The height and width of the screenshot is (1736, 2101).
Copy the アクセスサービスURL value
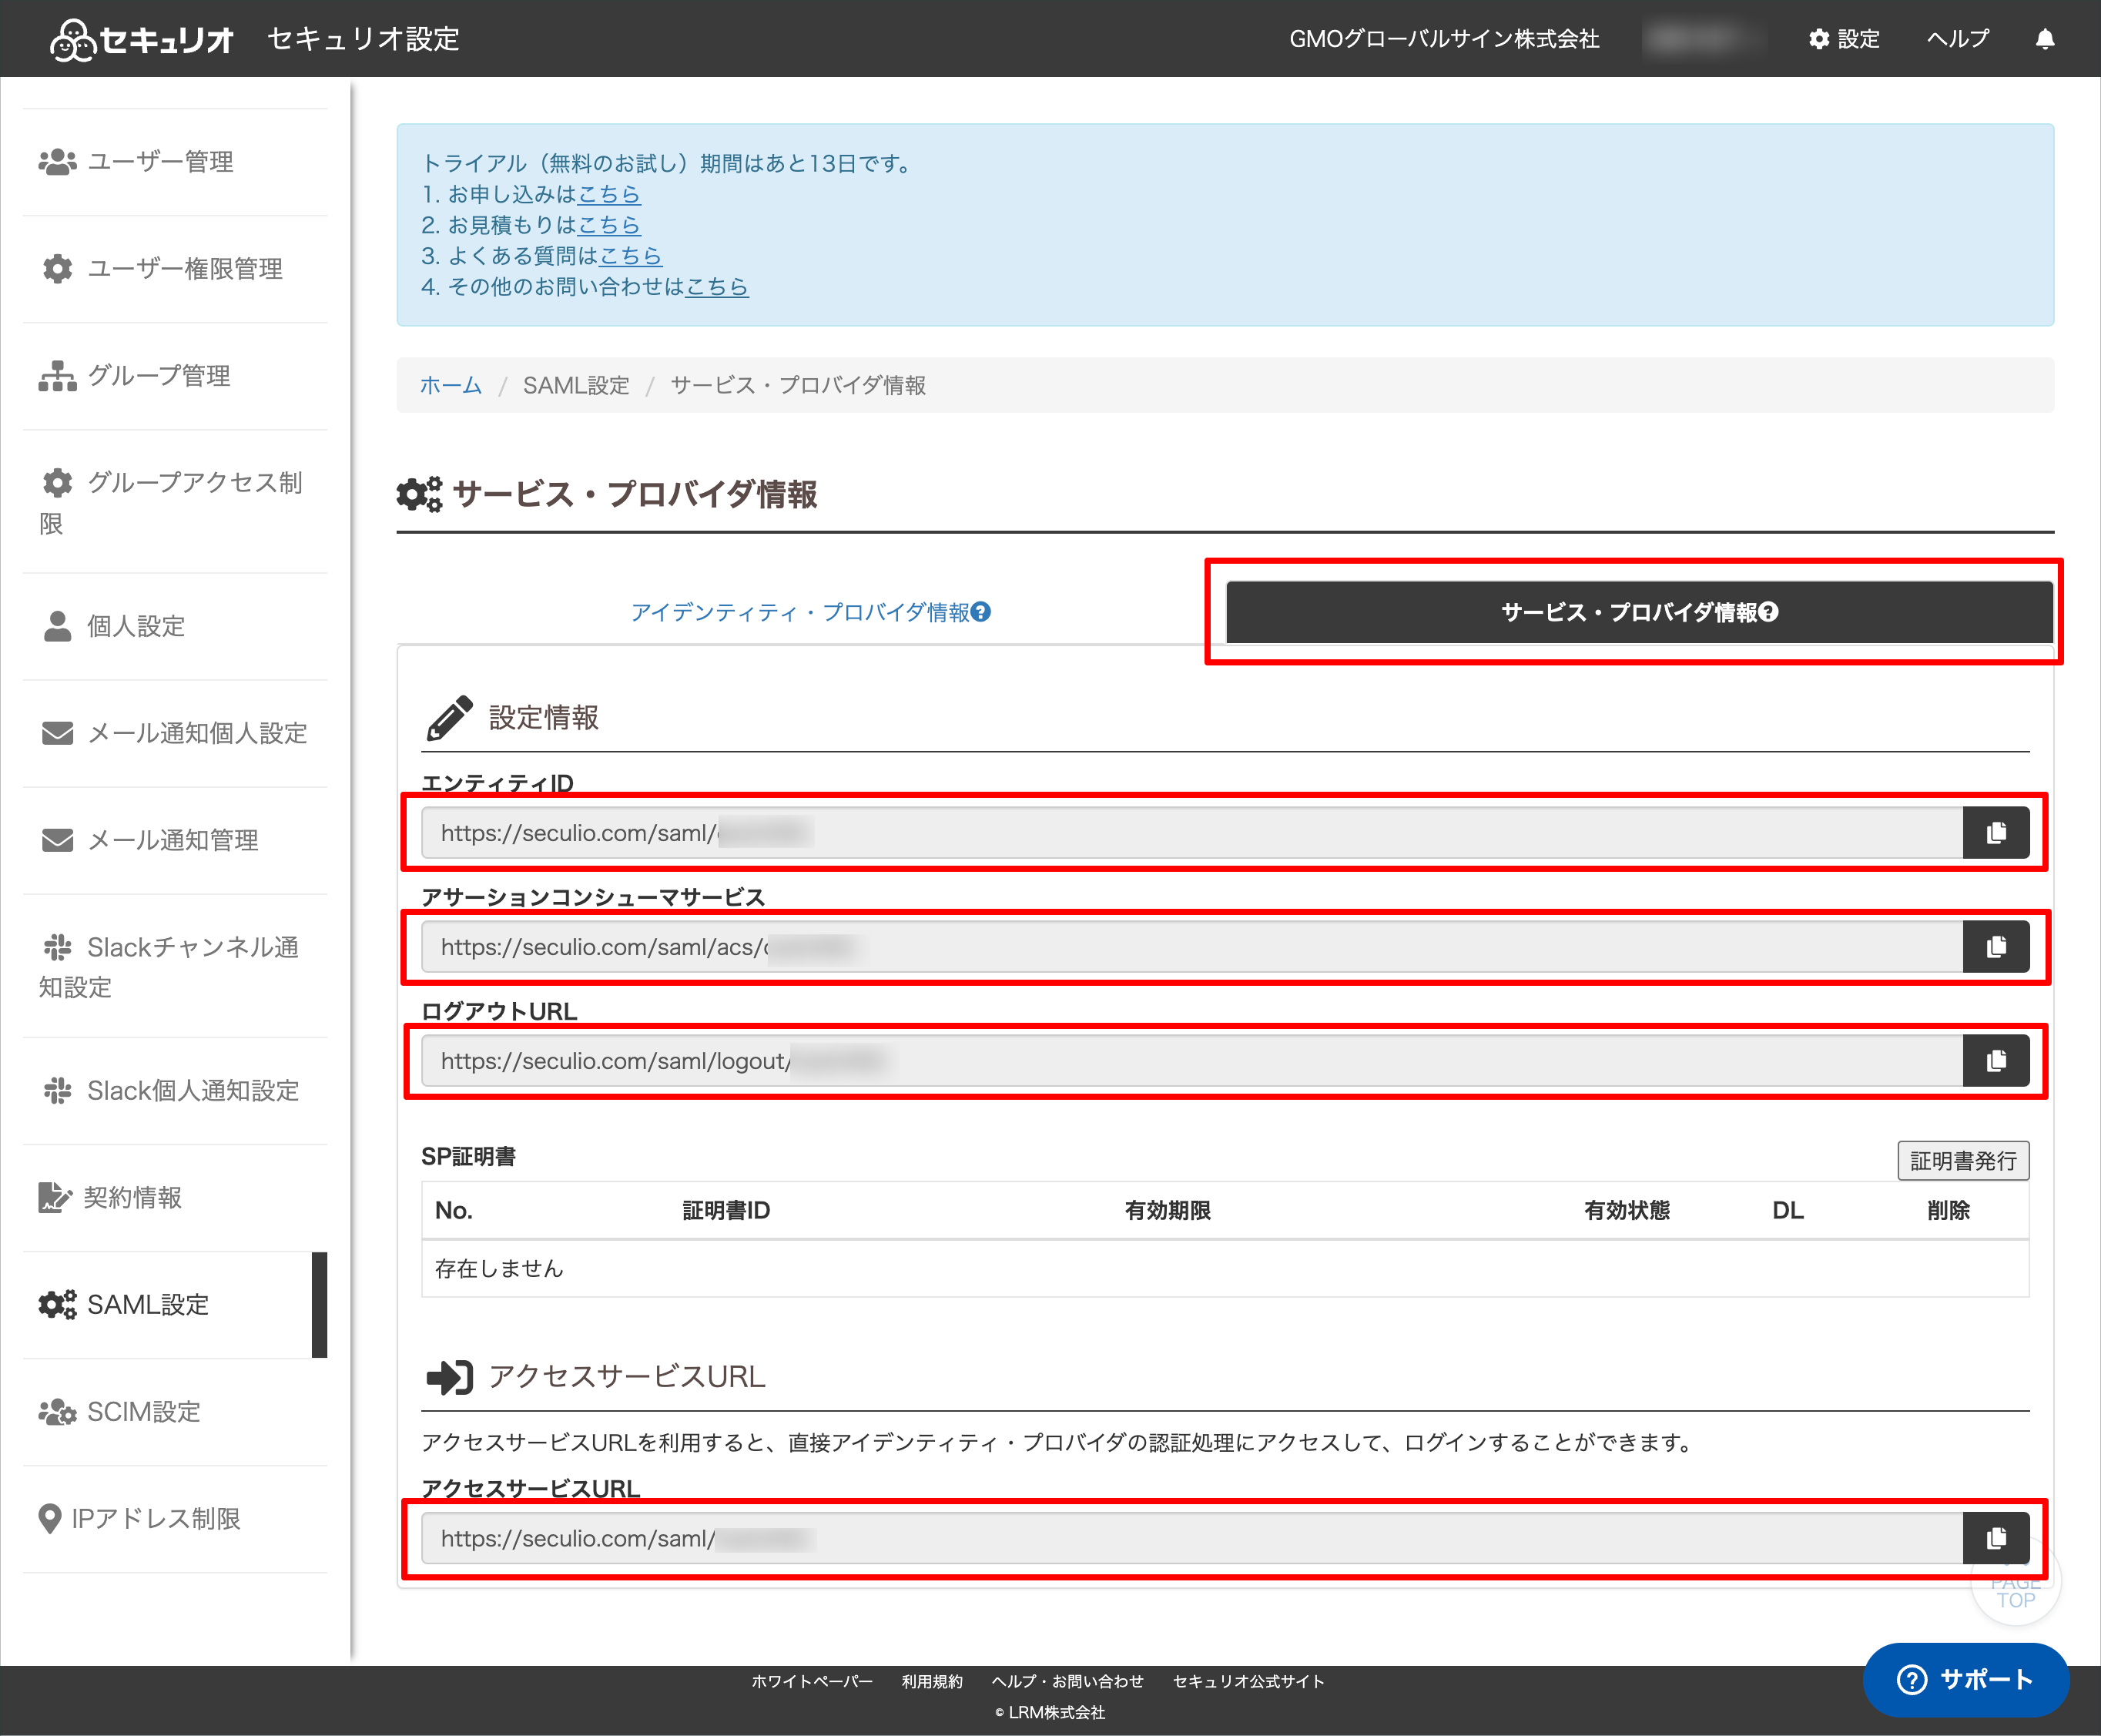coord(1995,1538)
